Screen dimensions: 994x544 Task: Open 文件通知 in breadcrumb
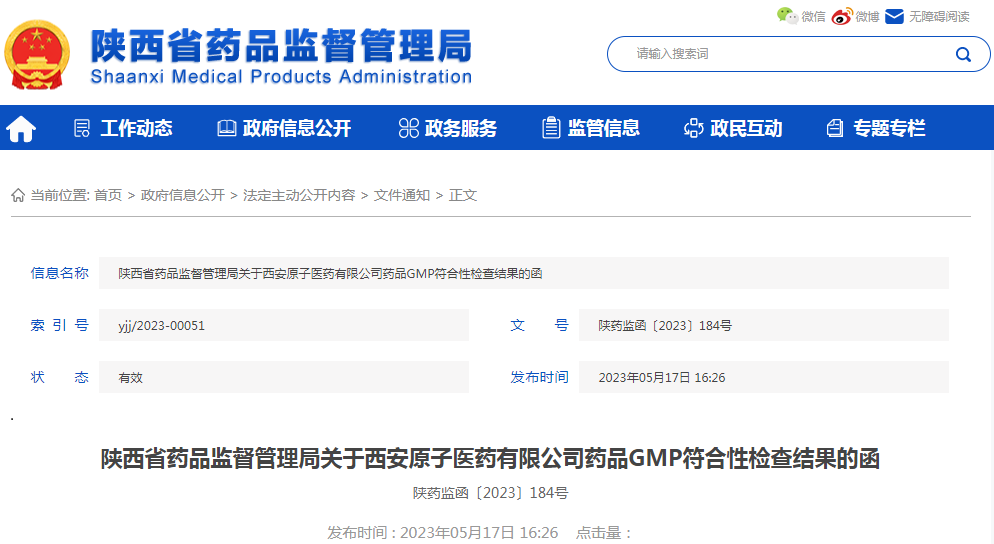point(401,195)
